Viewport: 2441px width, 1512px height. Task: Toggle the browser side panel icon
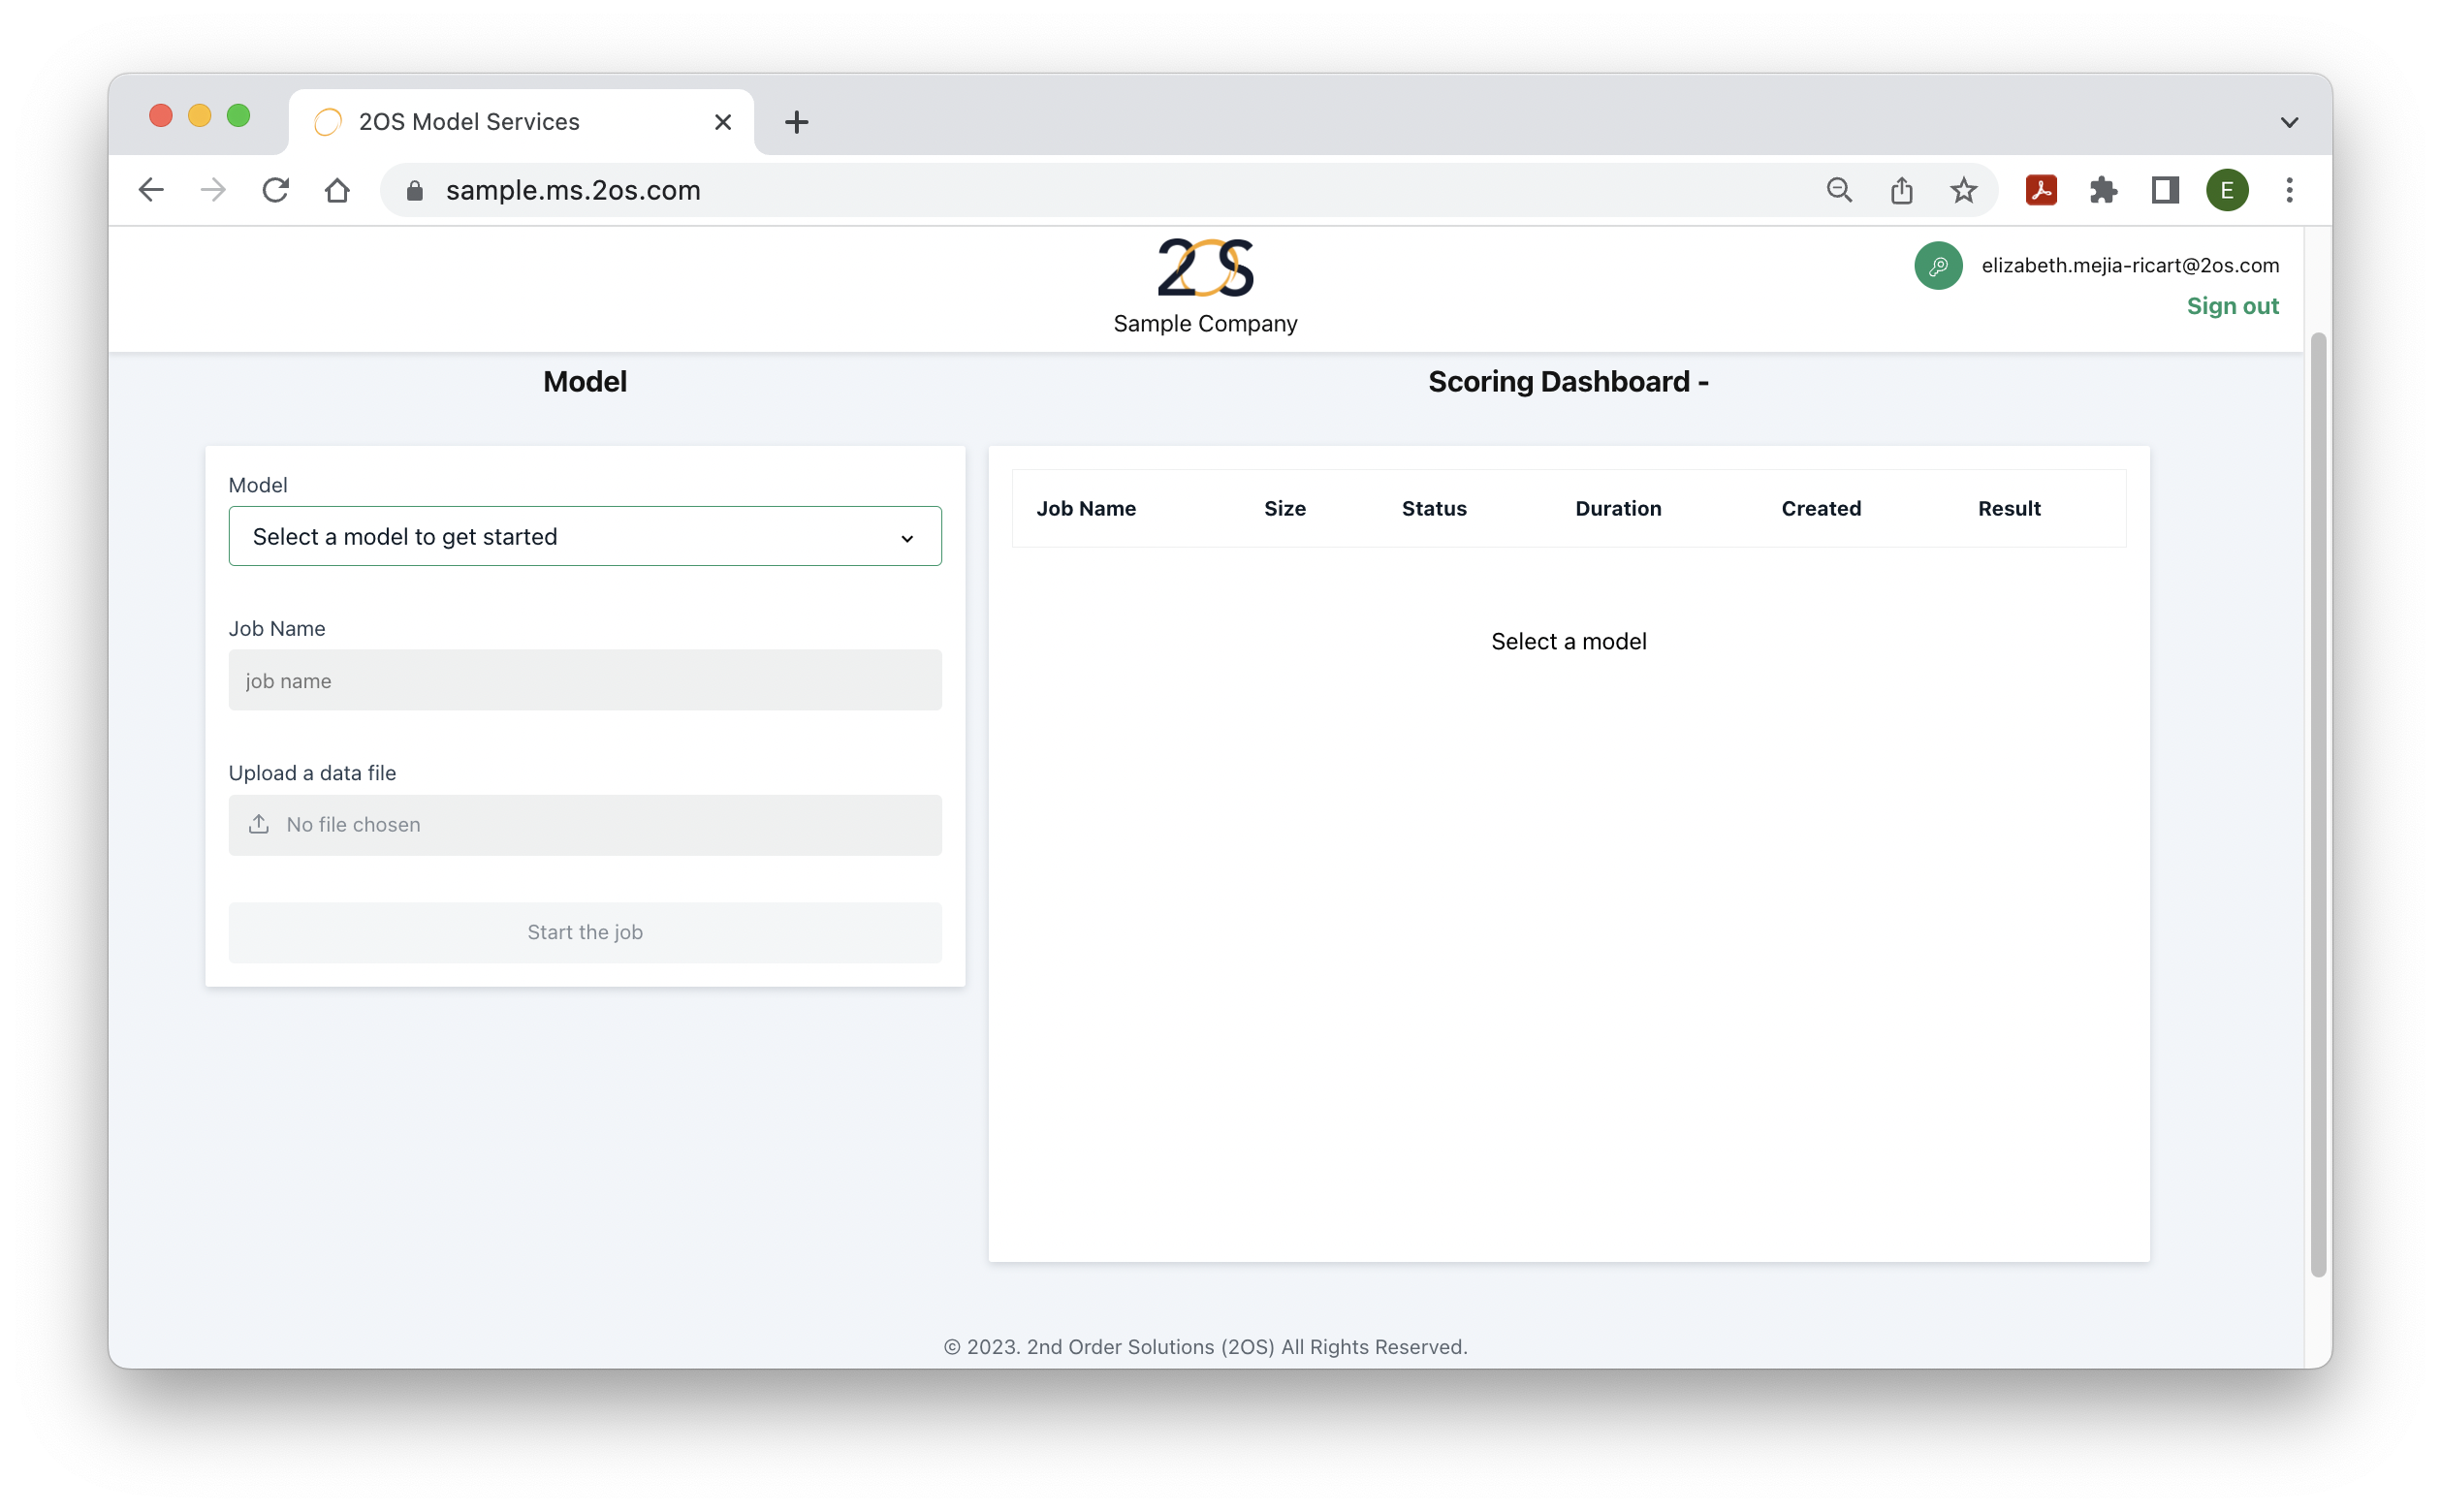click(x=2165, y=190)
